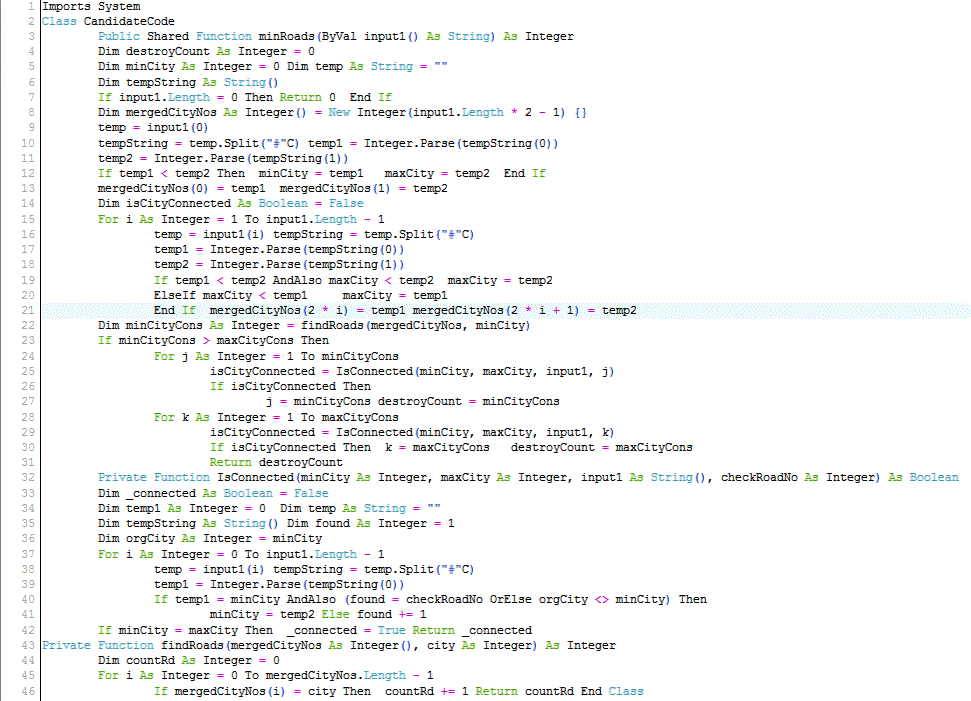The width and height of the screenshot is (971, 701).
Task: Place cursor on "Imports System" statement
Action: coord(91,6)
